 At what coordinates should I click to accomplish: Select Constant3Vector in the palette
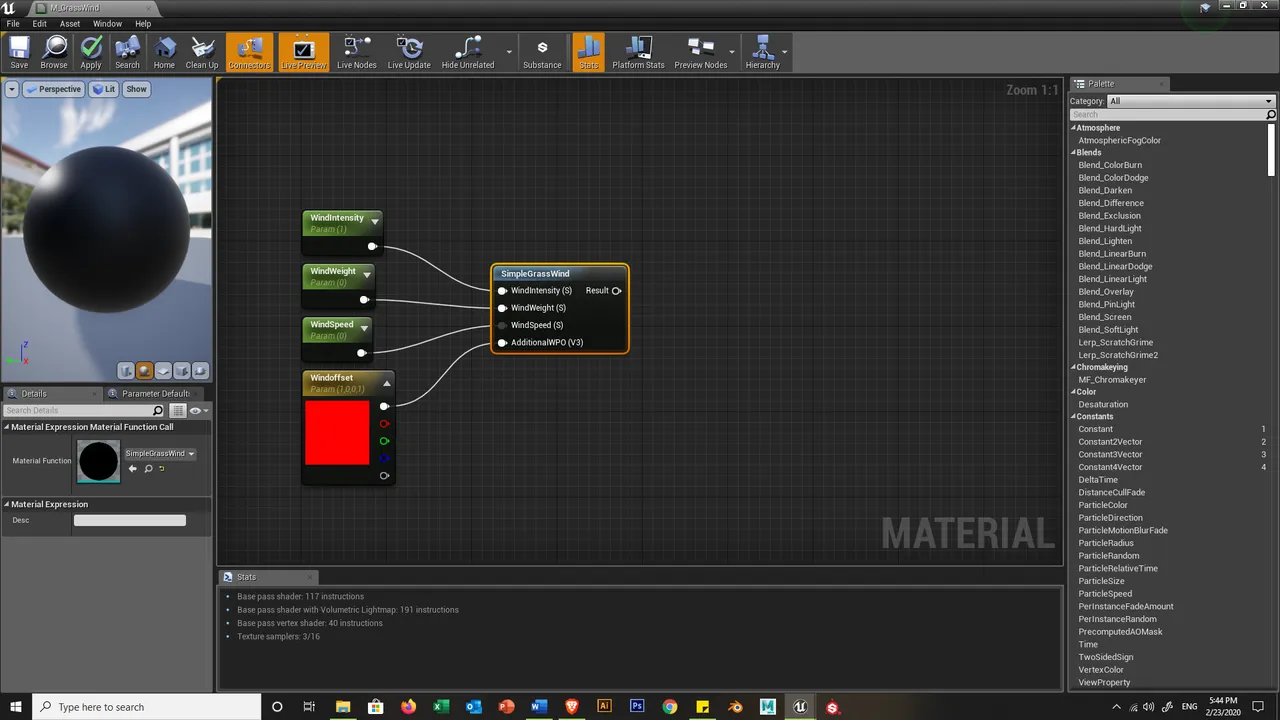click(x=1110, y=454)
